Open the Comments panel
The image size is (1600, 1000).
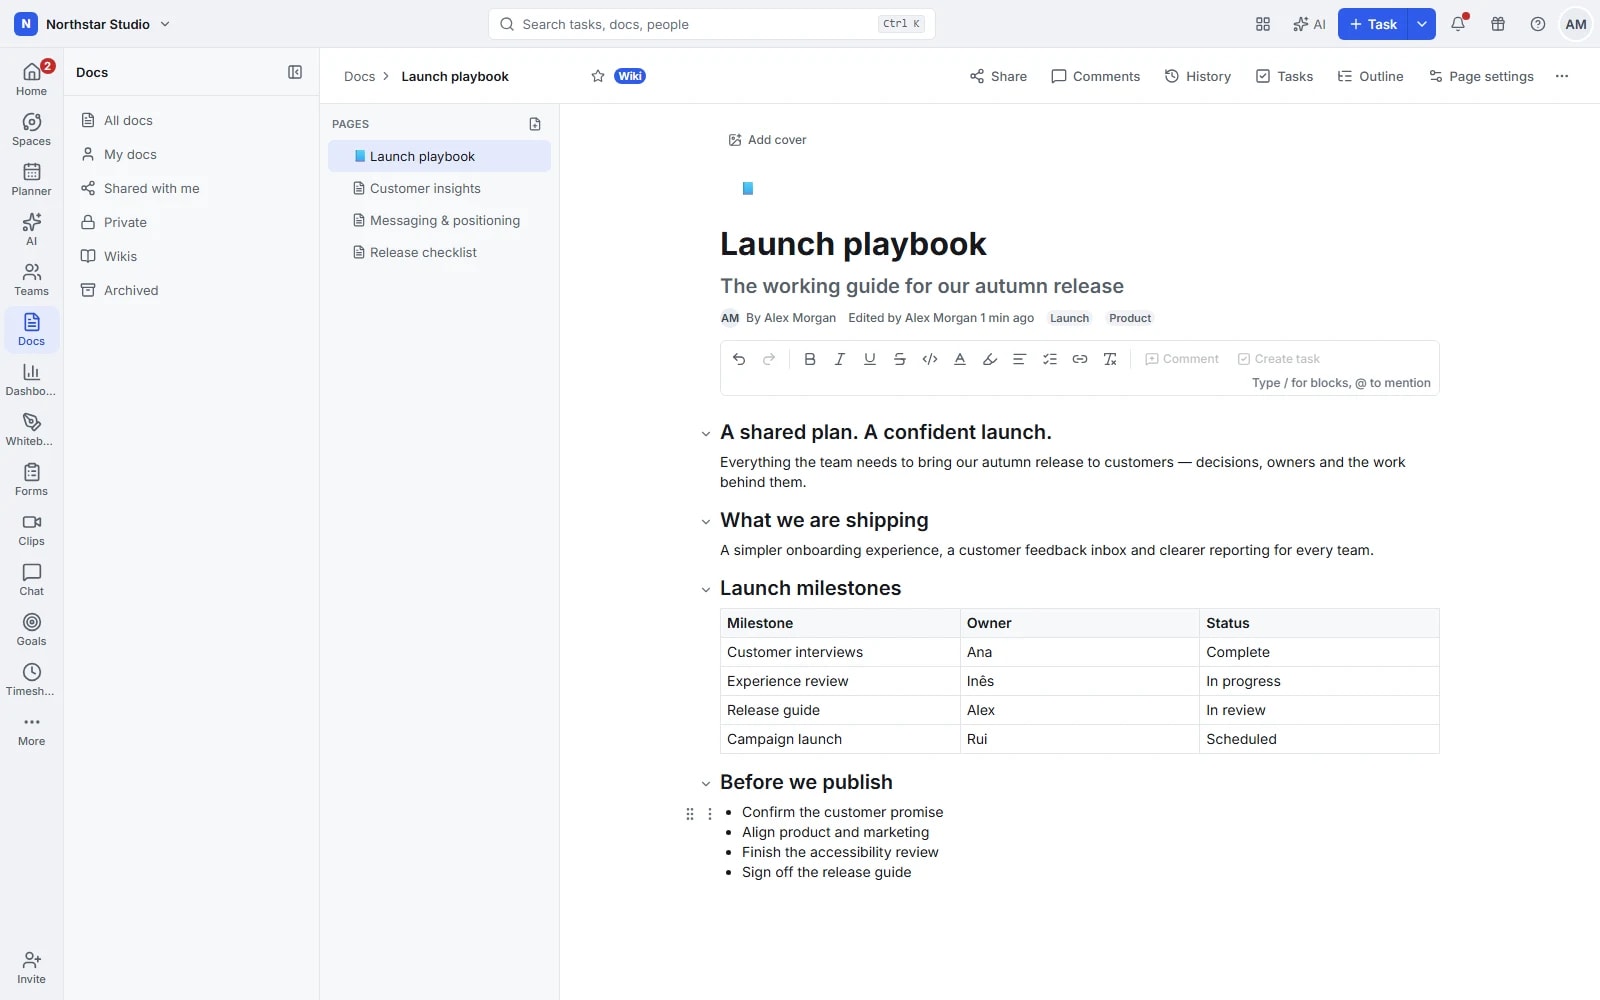(x=1095, y=76)
